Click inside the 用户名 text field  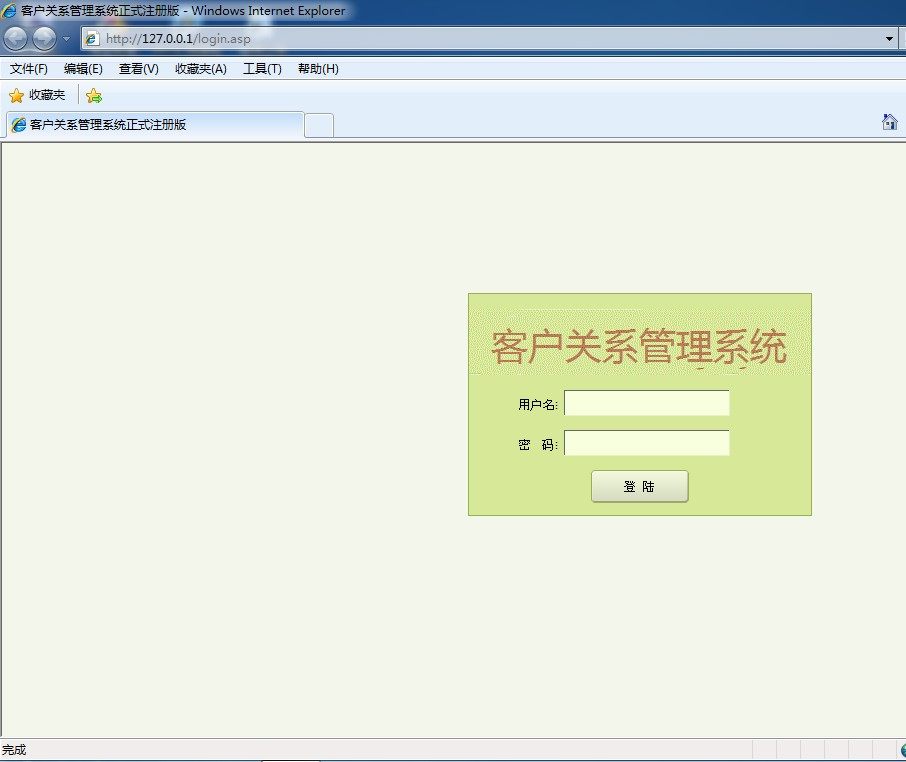pyautogui.click(x=646, y=403)
